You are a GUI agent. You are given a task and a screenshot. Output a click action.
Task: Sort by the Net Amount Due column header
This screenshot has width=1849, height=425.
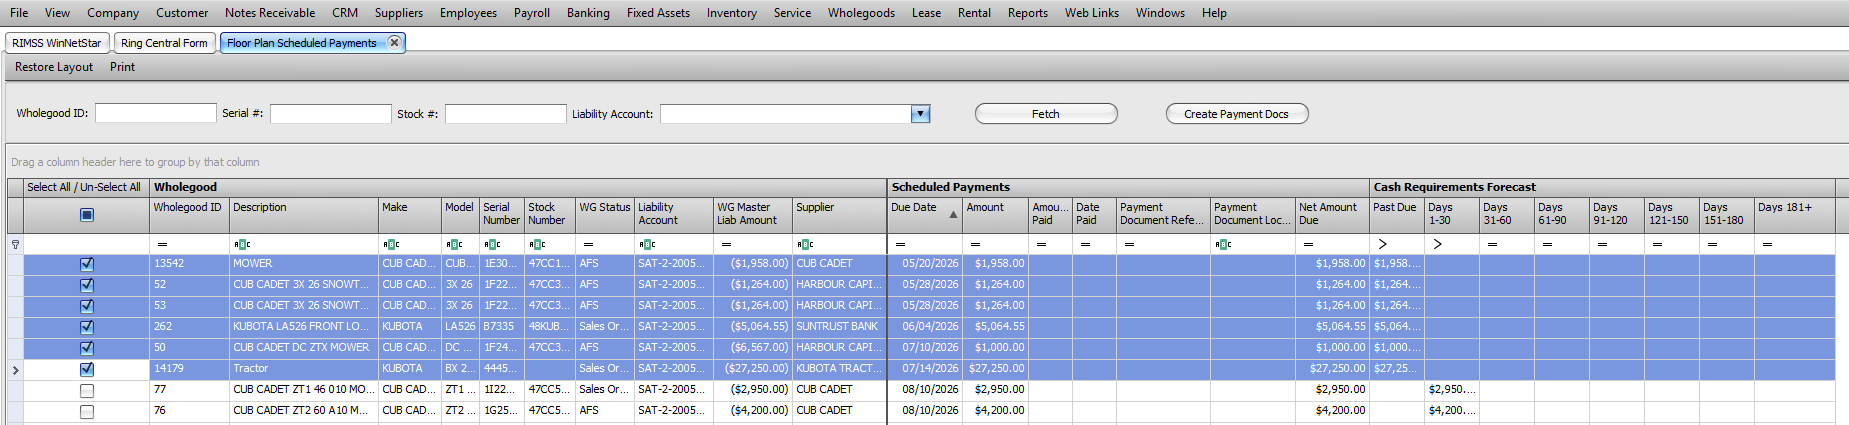click(x=1332, y=214)
